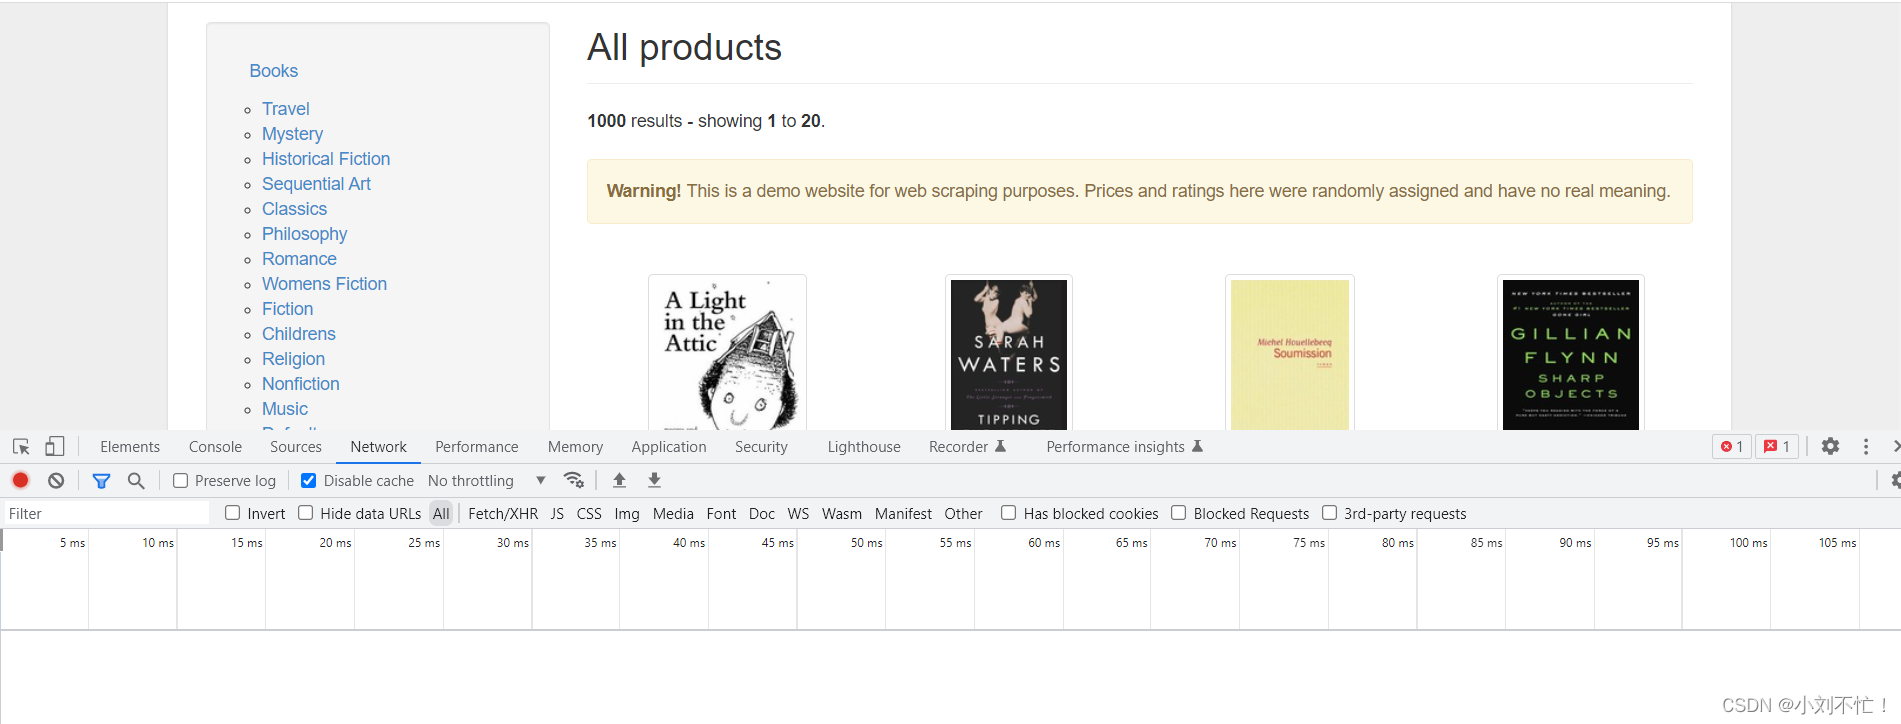The image size is (1901, 724).
Task: Filter requests by Fetch/XHR
Action: point(503,514)
